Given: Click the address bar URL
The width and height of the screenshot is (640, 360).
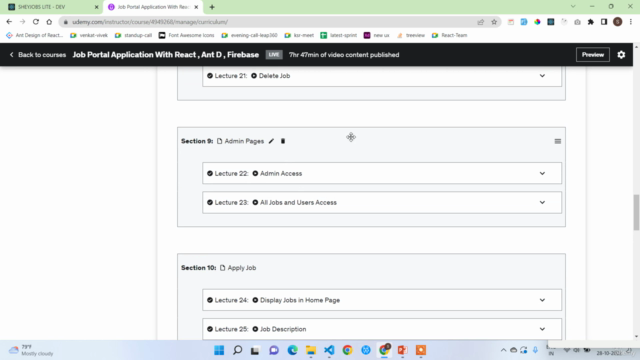Looking at the screenshot, I should [x=150, y=22].
